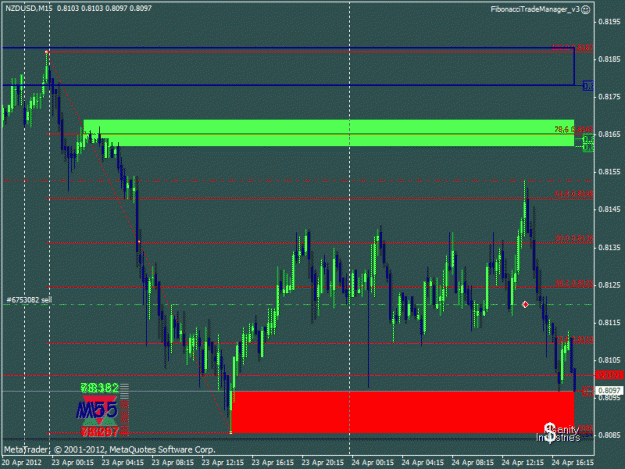The height and width of the screenshot is (469, 625).
Task: Select the red rectangle zone
Action: pyautogui.click(x=403, y=412)
